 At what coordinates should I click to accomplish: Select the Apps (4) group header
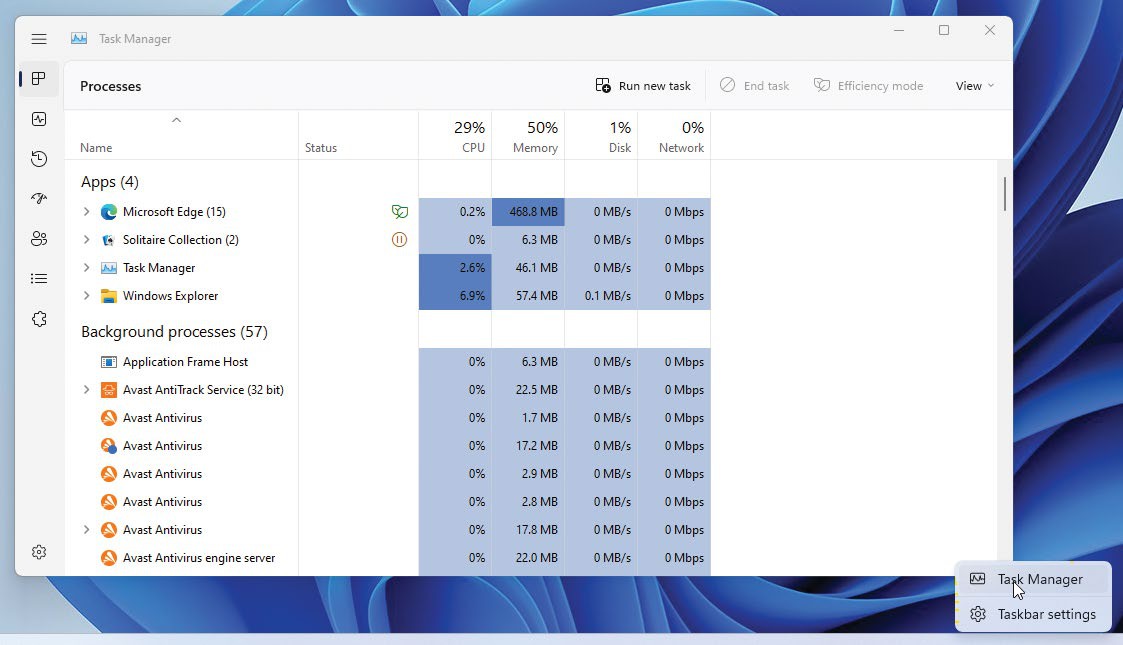pos(110,182)
